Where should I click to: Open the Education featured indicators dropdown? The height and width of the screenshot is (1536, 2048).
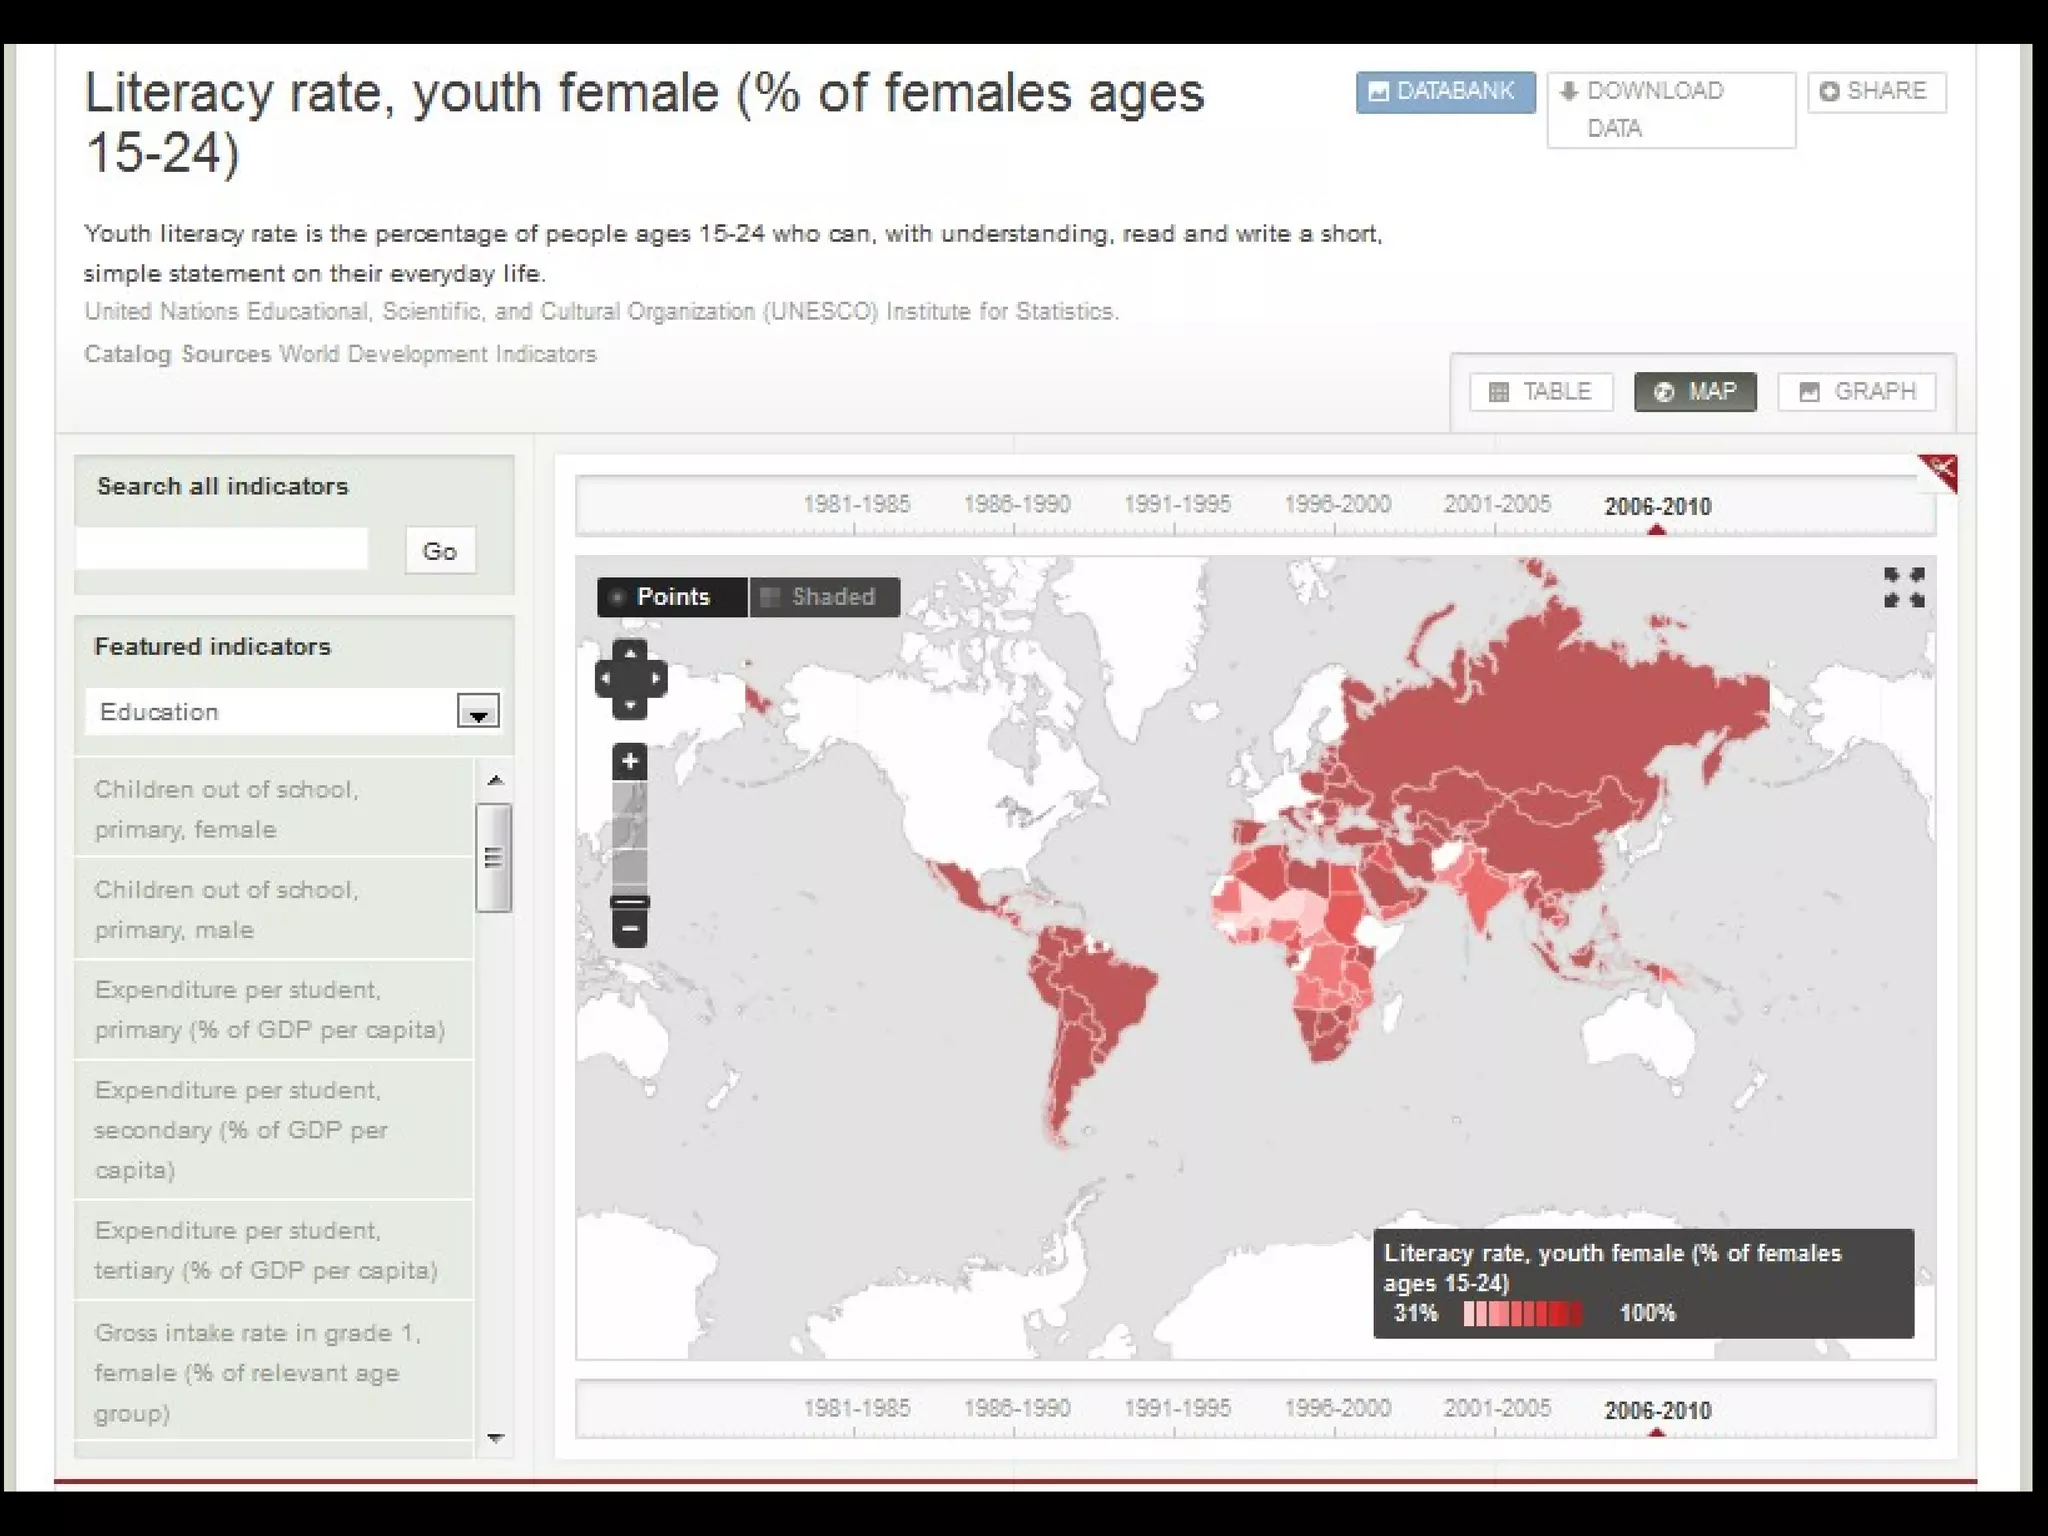(x=478, y=712)
